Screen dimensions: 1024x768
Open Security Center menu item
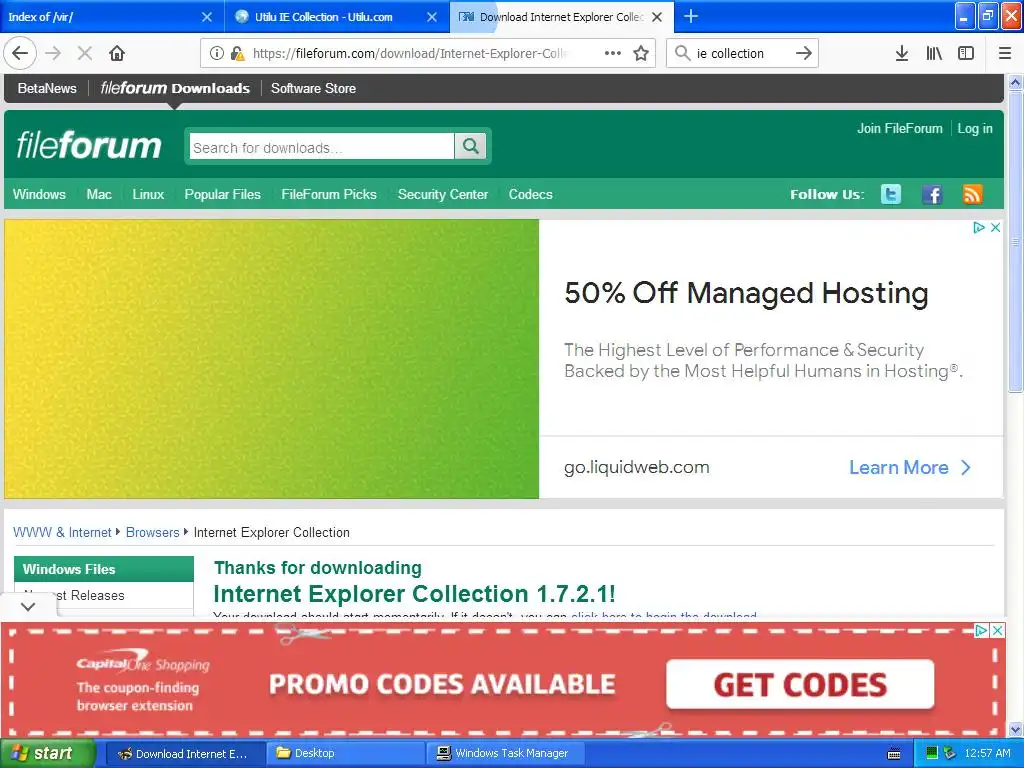point(443,195)
